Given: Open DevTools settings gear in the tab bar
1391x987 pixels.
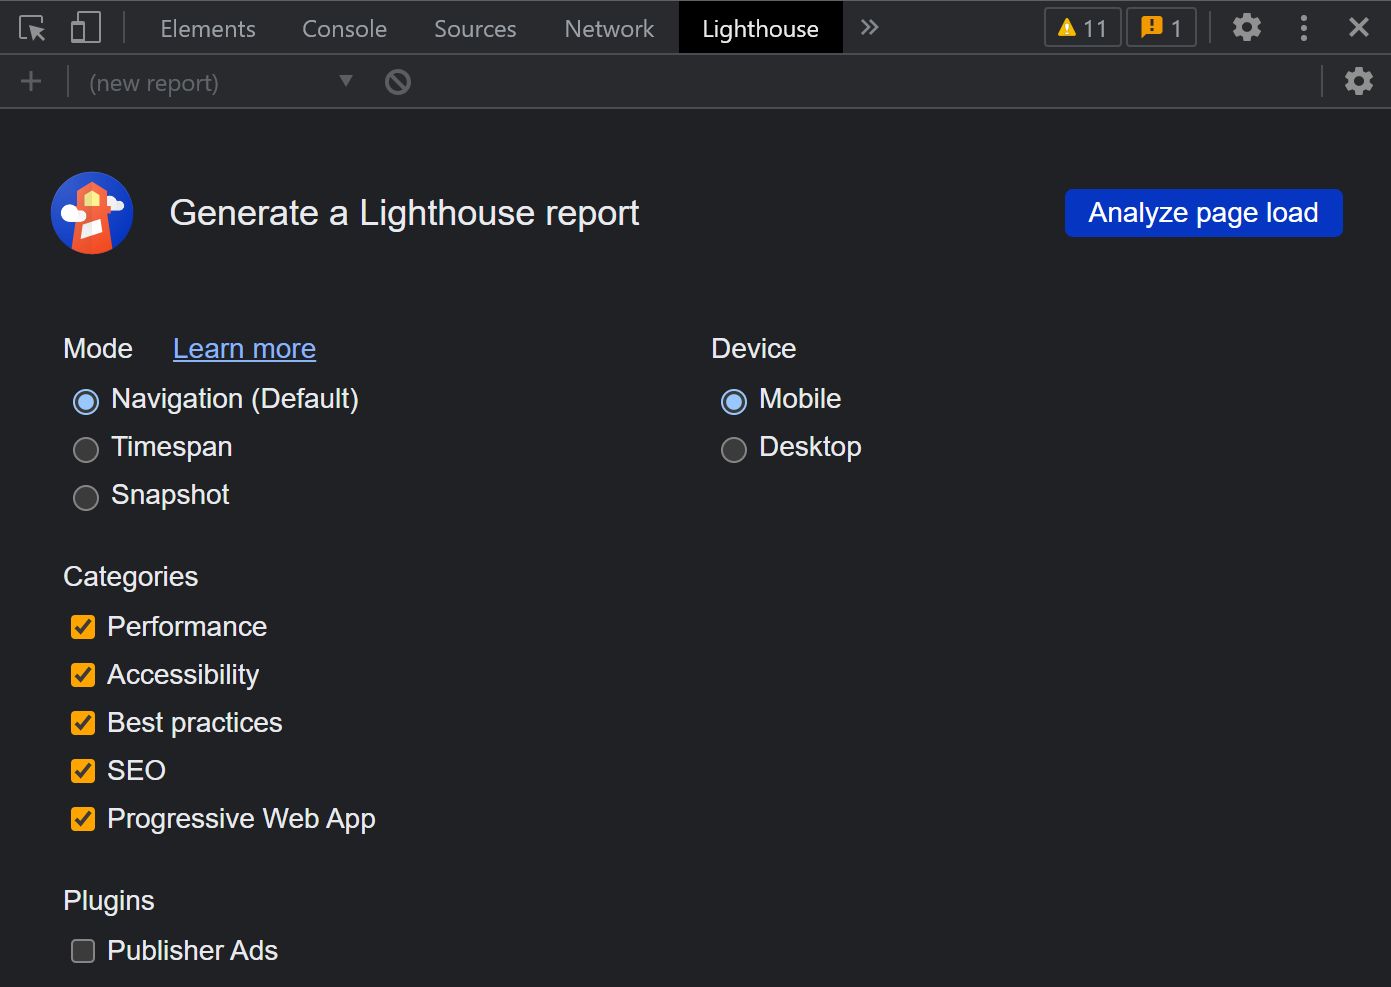Looking at the screenshot, I should pos(1246,27).
